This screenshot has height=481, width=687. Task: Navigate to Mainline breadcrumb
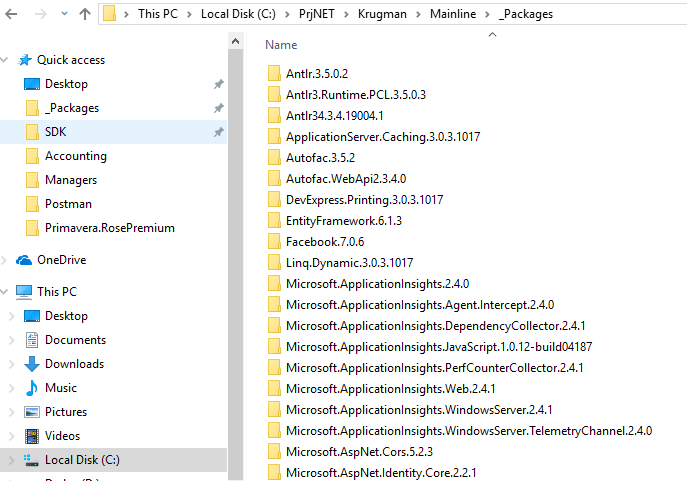point(453,14)
